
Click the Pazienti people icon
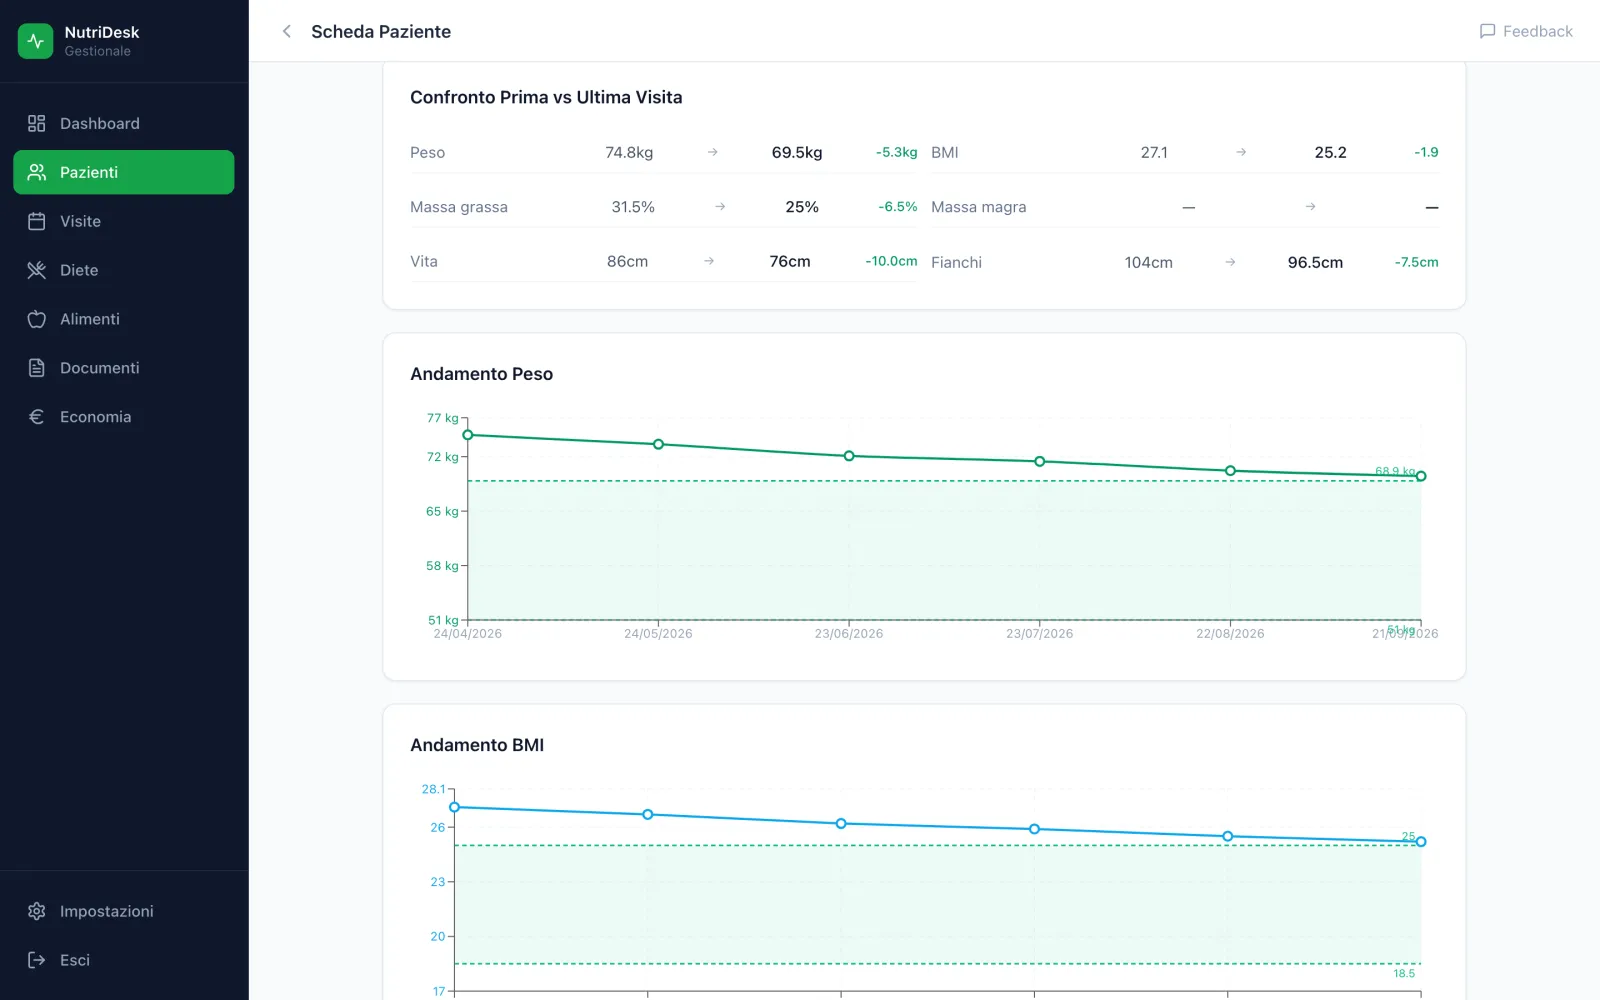[x=37, y=172]
